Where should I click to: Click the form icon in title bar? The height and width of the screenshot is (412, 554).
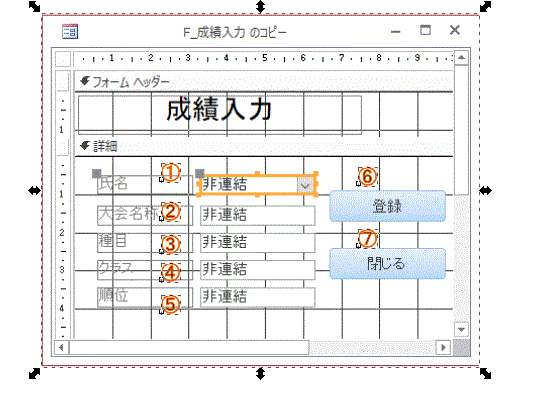(x=70, y=31)
